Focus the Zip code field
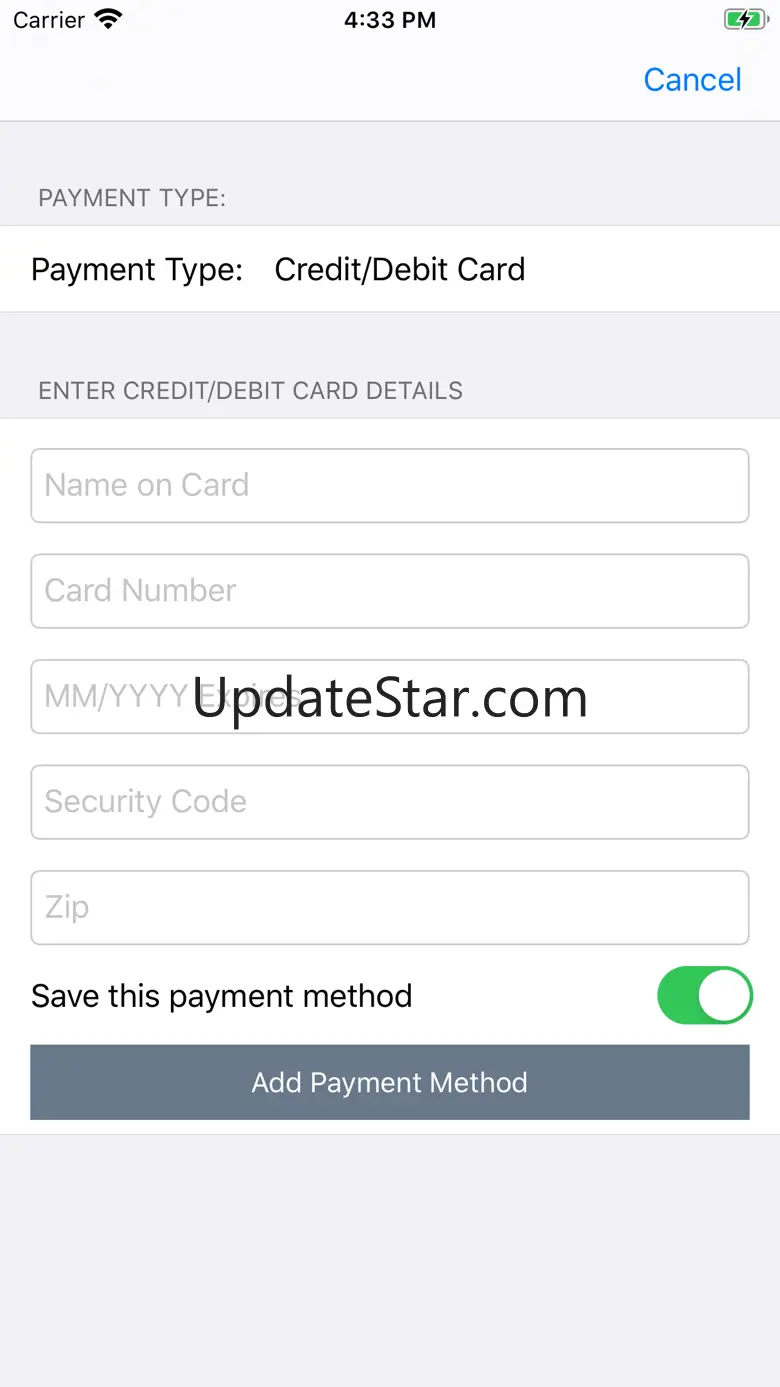The height and width of the screenshot is (1387, 780). pyautogui.click(x=390, y=907)
